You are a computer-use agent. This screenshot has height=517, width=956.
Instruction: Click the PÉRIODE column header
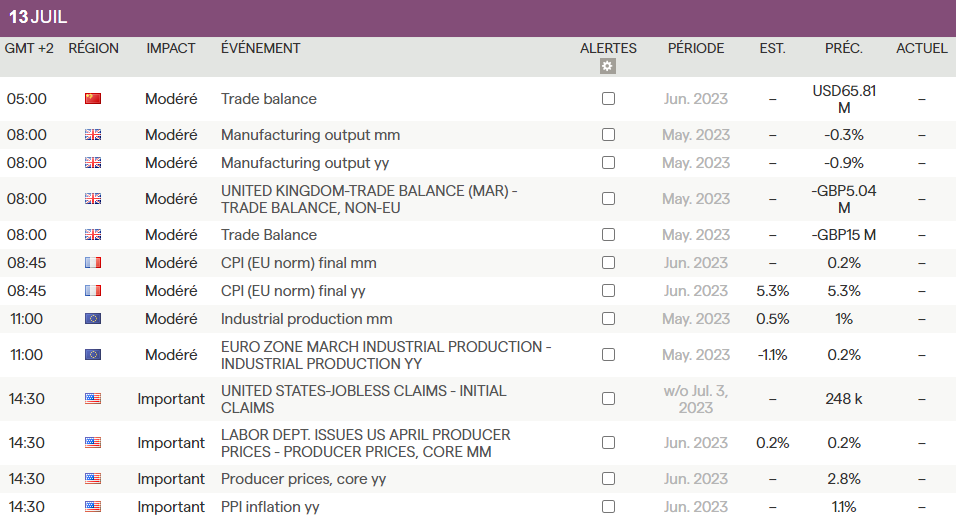point(696,48)
